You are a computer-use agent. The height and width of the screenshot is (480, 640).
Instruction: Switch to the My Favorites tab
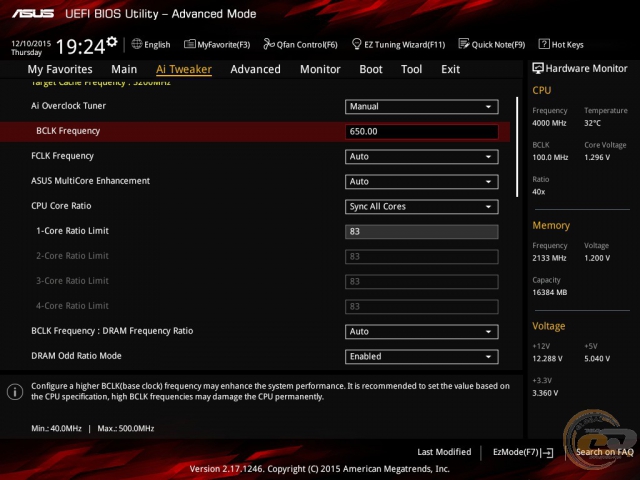click(x=60, y=69)
